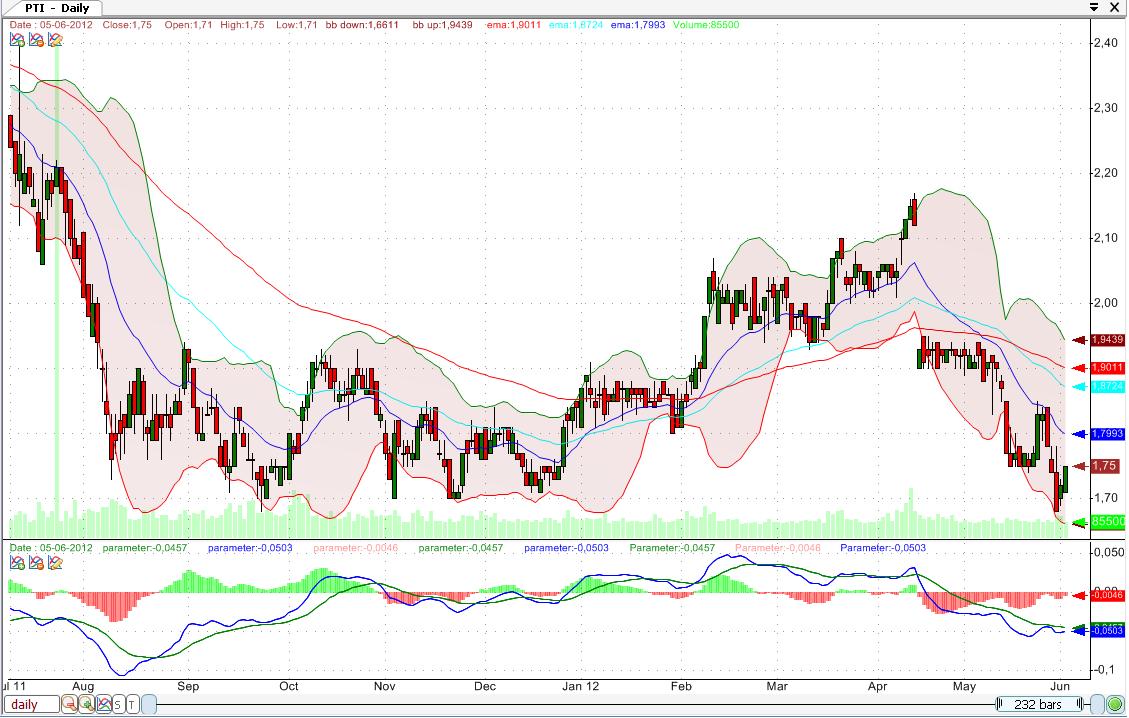Viewport: 1129px width, 718px height.
Task: Click the 0,050 indicator axis label
Action: click(x=1109, y=552)
